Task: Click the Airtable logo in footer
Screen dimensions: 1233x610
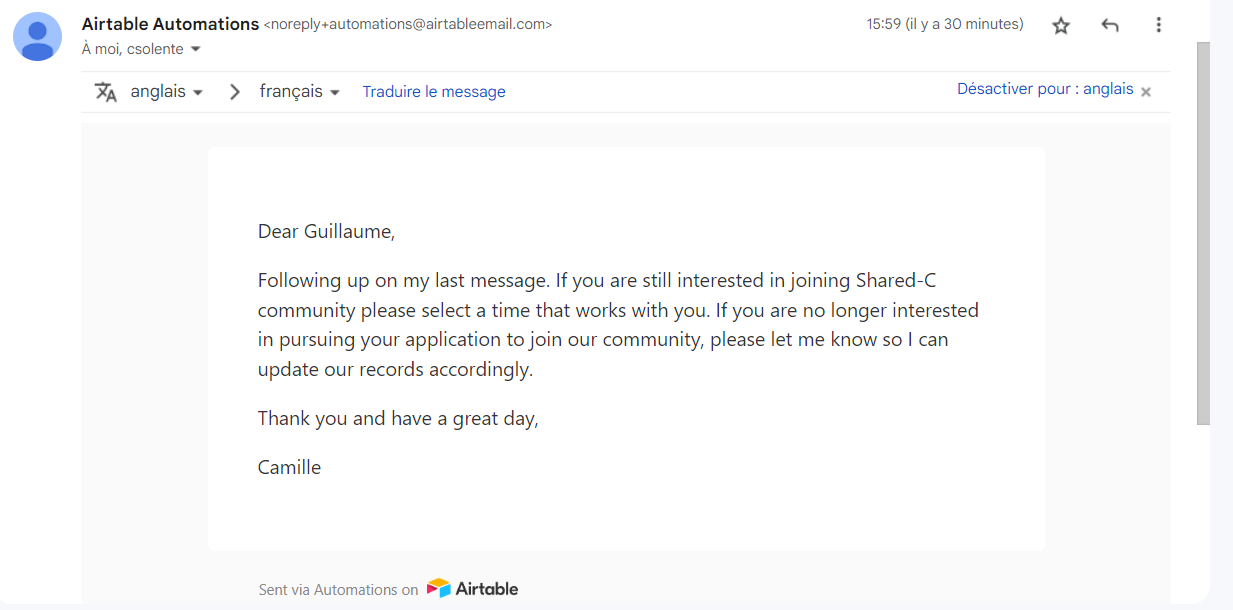Action: point(472,589)
